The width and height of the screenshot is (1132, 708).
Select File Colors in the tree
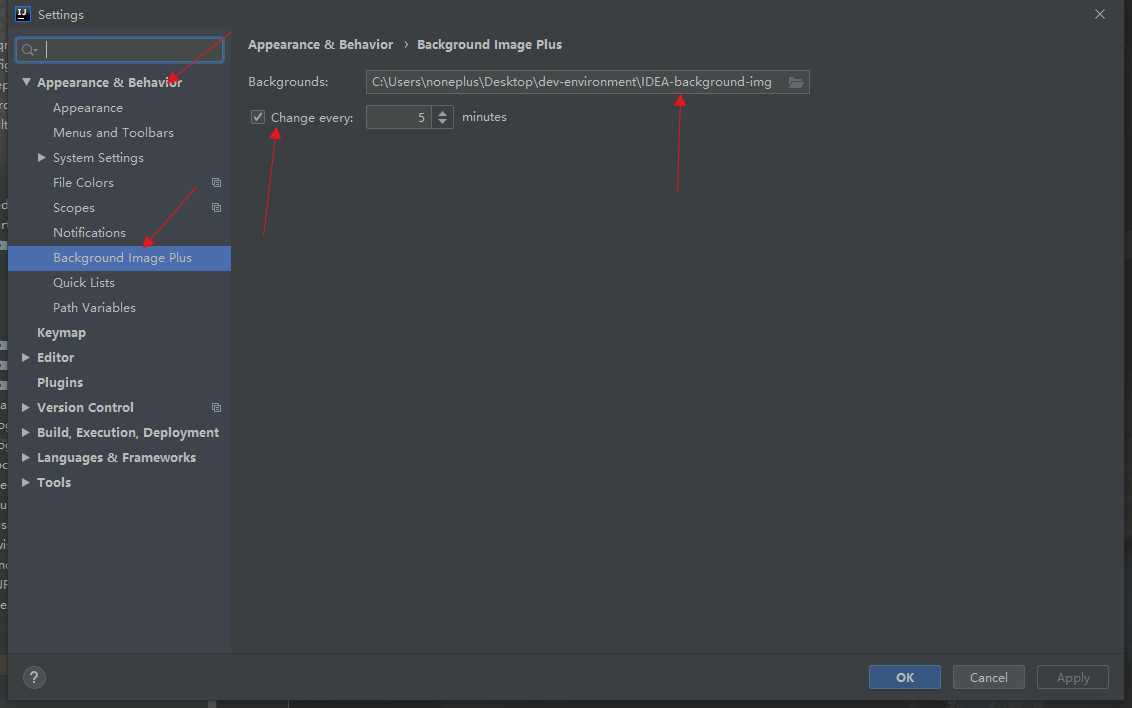pos(83,183)
